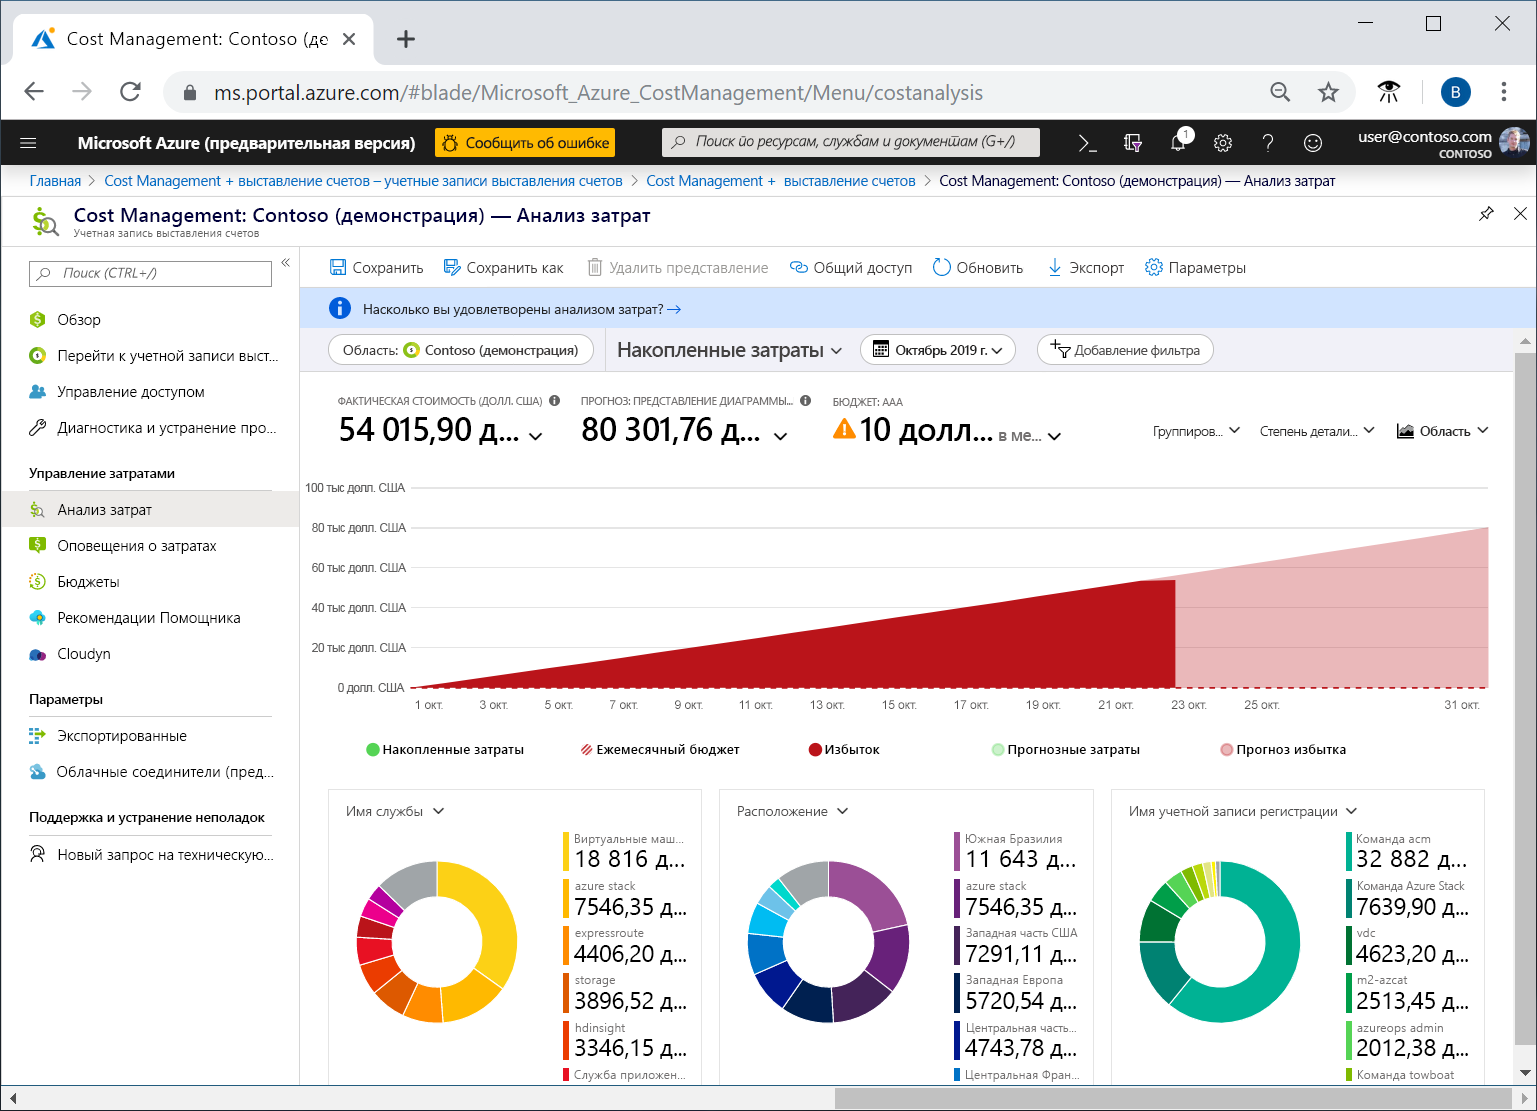Select Анализ затрат menu item
The image size is (1537, 1111).
(150, 510)
